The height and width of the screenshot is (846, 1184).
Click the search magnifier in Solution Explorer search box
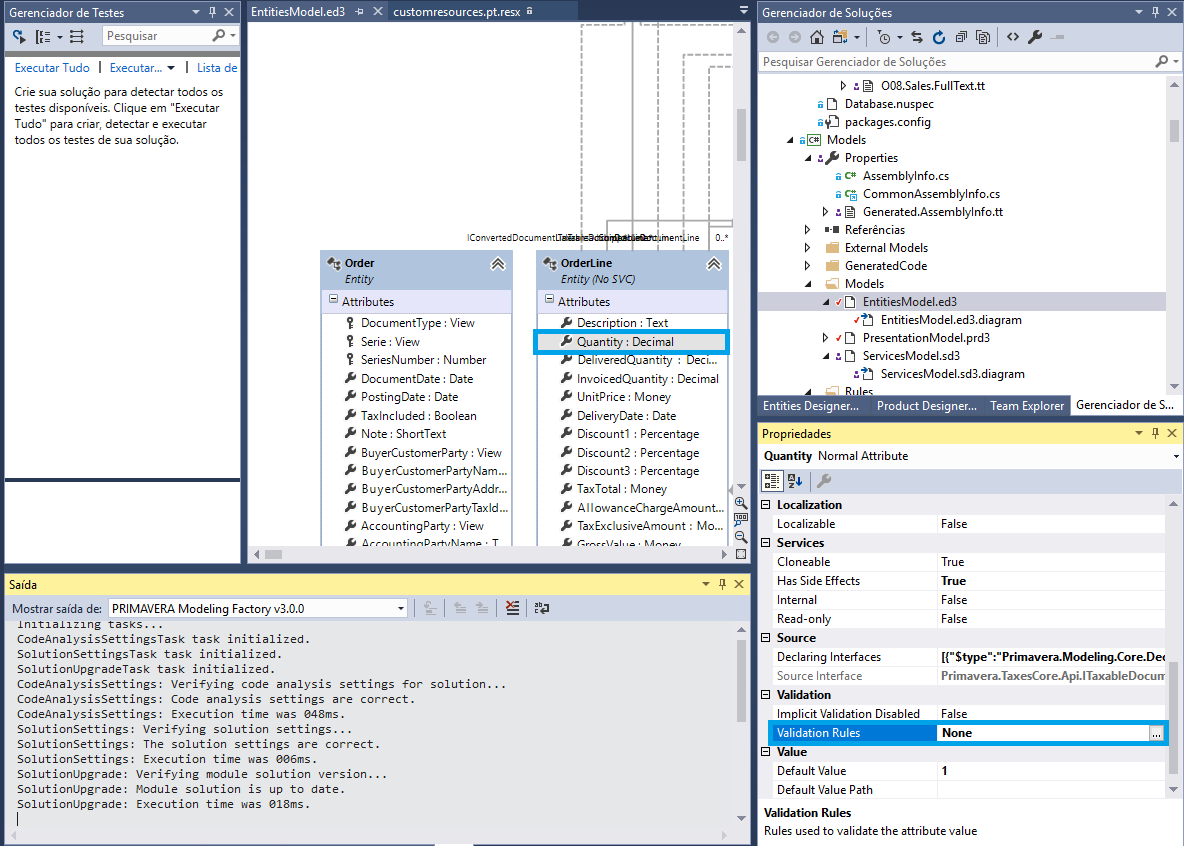(x=1161, y=61)
